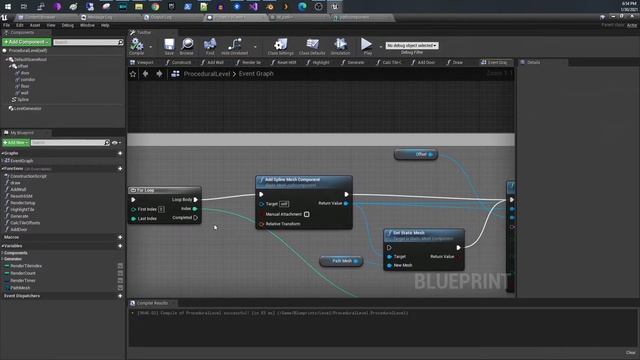640x360 pixels.
Task: Click the green Add New button
Action: pos(16,142)
